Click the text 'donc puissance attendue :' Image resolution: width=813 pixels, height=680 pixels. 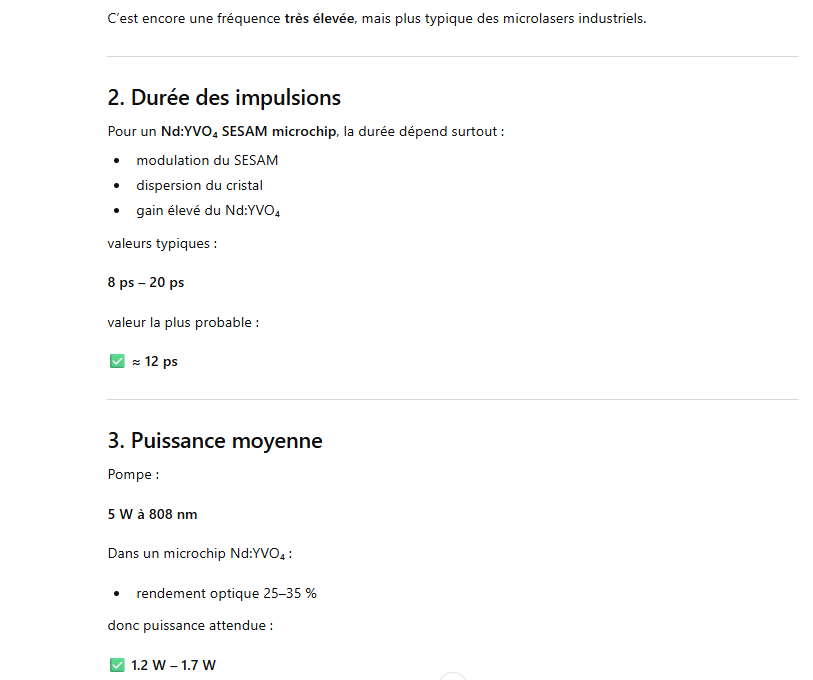pos(190,625)
